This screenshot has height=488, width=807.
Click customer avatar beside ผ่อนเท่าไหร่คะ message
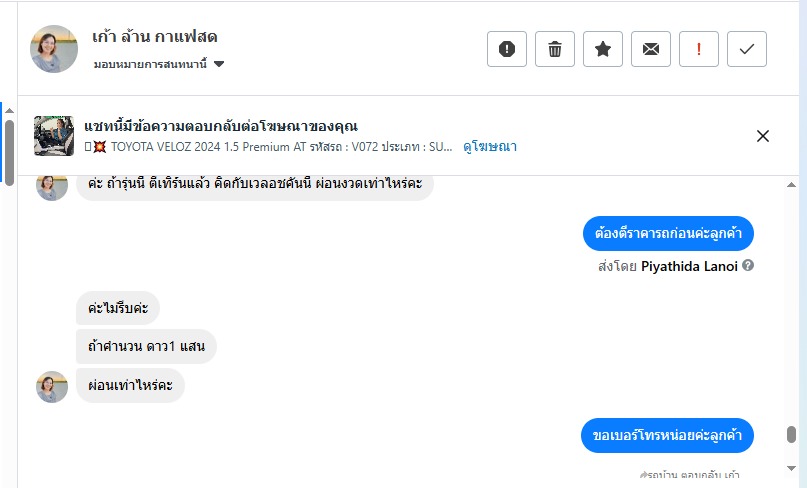pyautogui.click(x=52, y=386)
